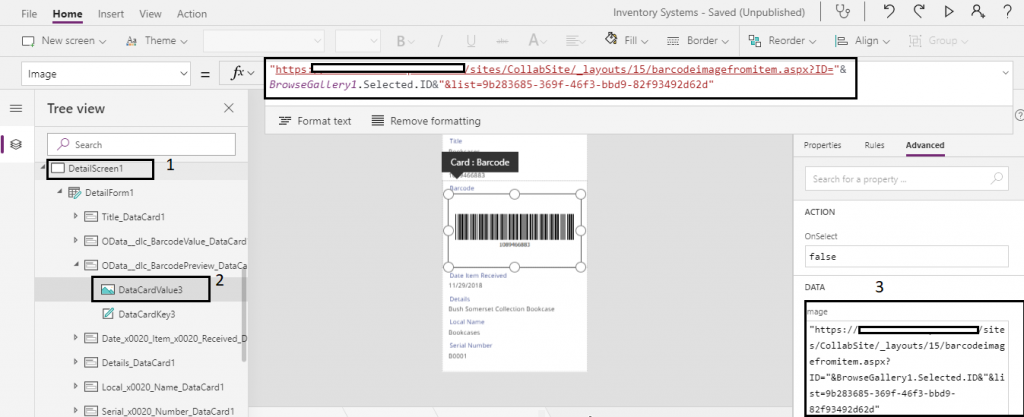This screenshot has height=417, width=1024.
Task: Toggle Strikethrough formatting
Action: pos(503,40)
